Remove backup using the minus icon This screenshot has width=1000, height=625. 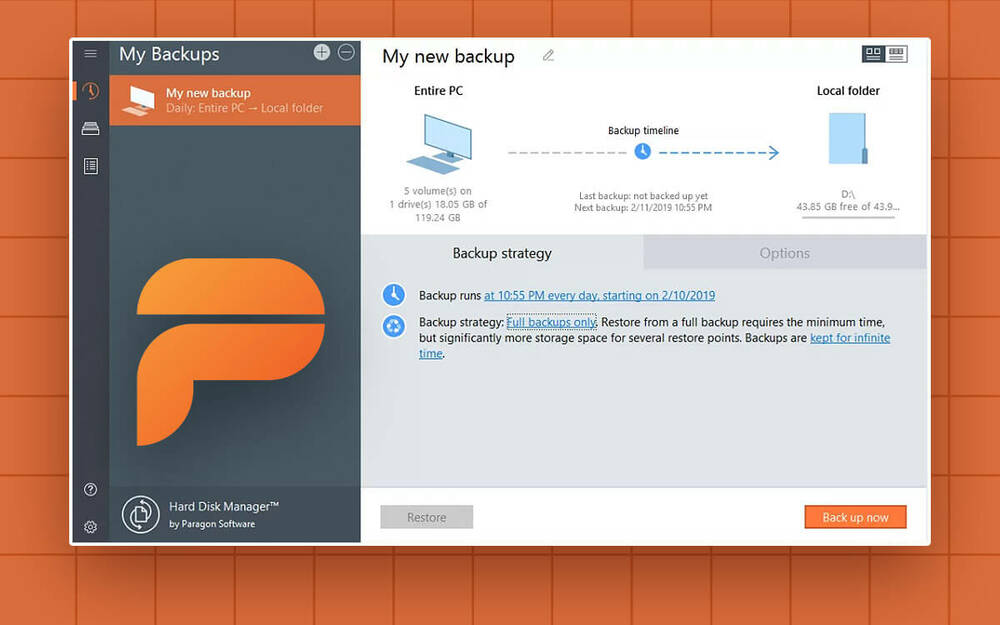pos(346,53)
